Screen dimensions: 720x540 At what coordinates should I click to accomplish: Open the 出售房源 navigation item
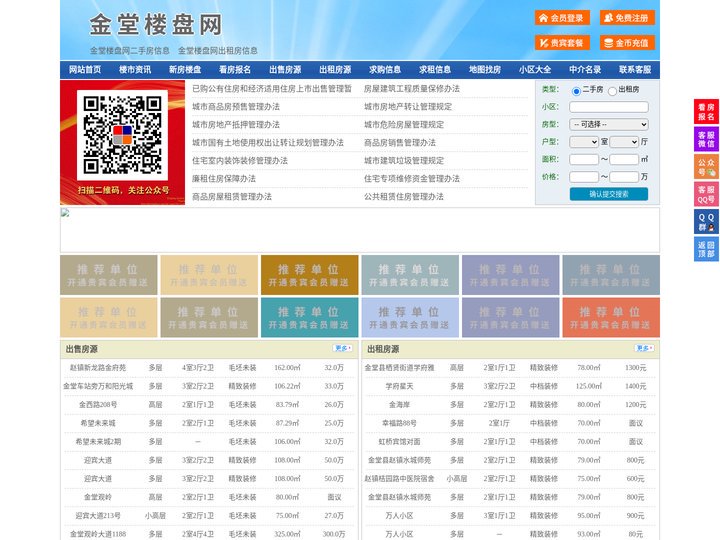click(x=285, y=70)
